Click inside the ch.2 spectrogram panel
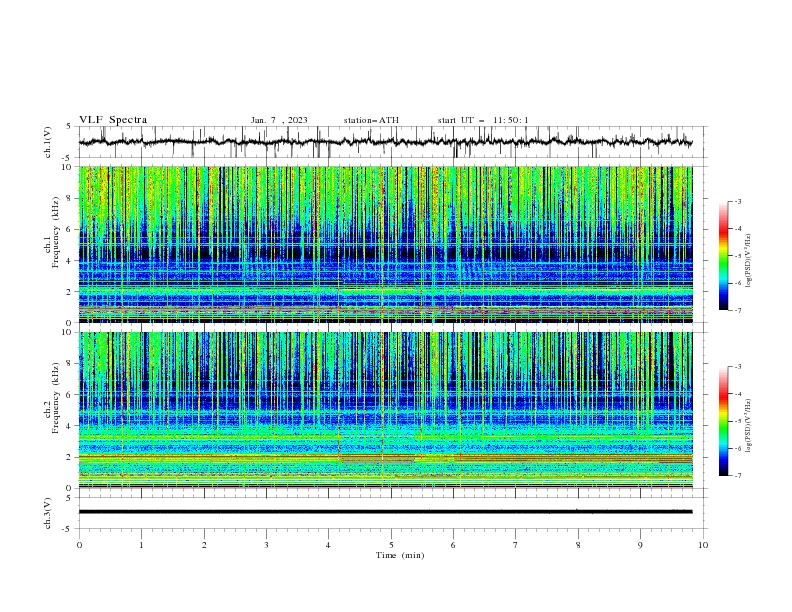 tap(385, 410)
